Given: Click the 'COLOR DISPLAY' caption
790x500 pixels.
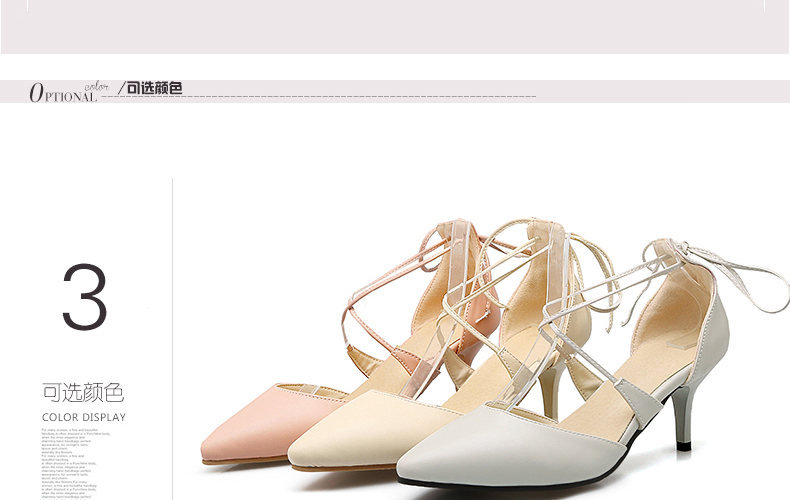Looking at the screenshot, I should pyautogui.click(x=84, y=417).
